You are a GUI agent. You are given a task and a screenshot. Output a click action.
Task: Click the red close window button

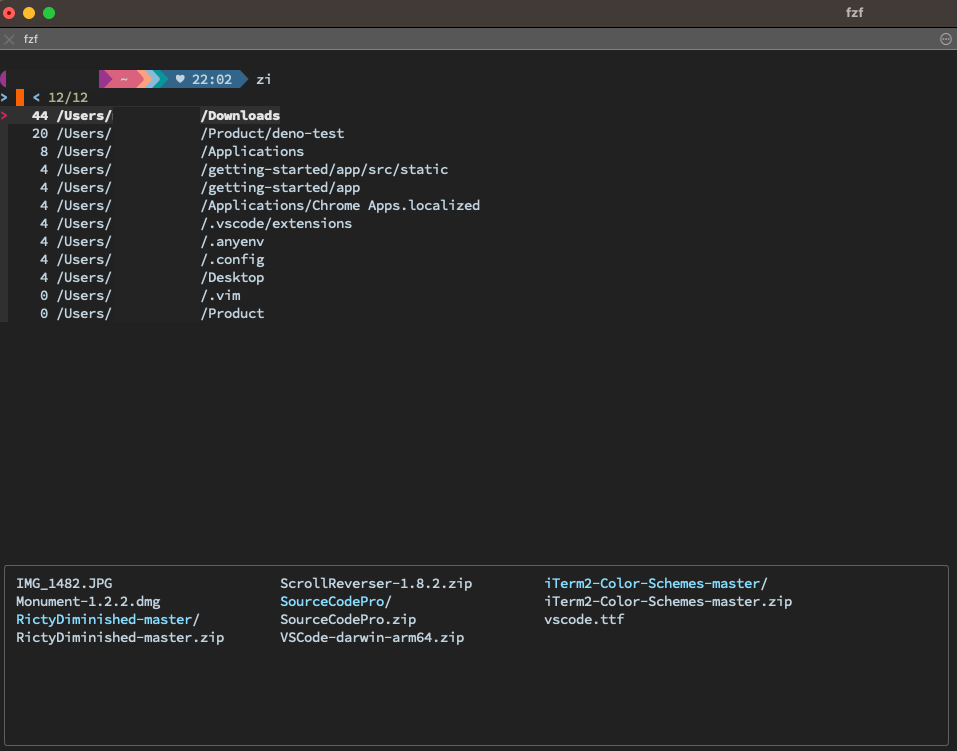coord(9,13)
